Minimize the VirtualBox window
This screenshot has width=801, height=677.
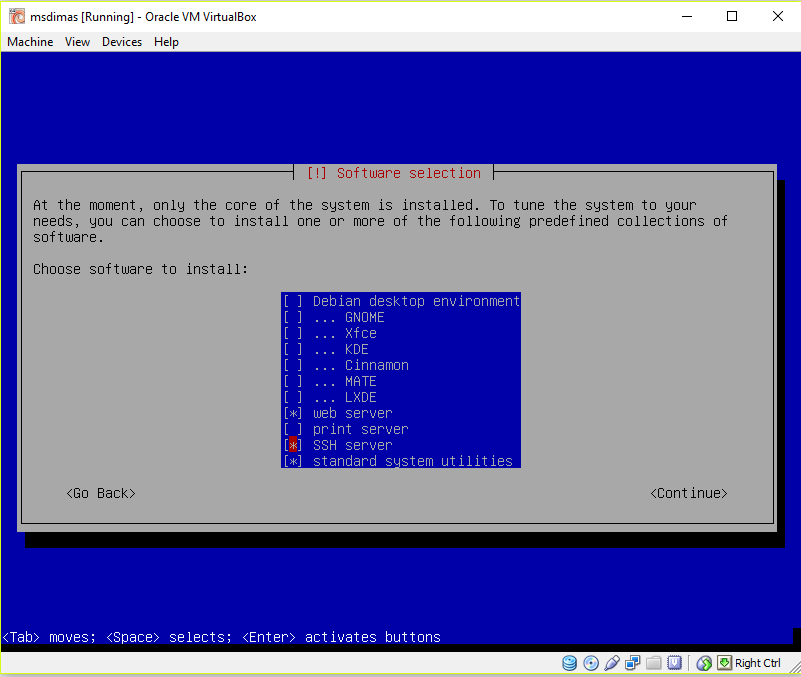click(x=687, y=16)
